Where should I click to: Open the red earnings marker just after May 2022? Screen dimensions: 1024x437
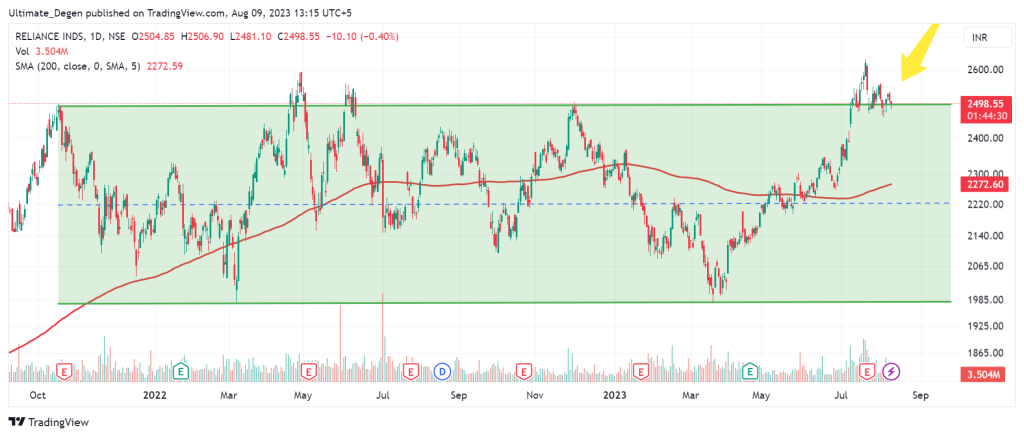pyautogui.click(x=308, y=372)
